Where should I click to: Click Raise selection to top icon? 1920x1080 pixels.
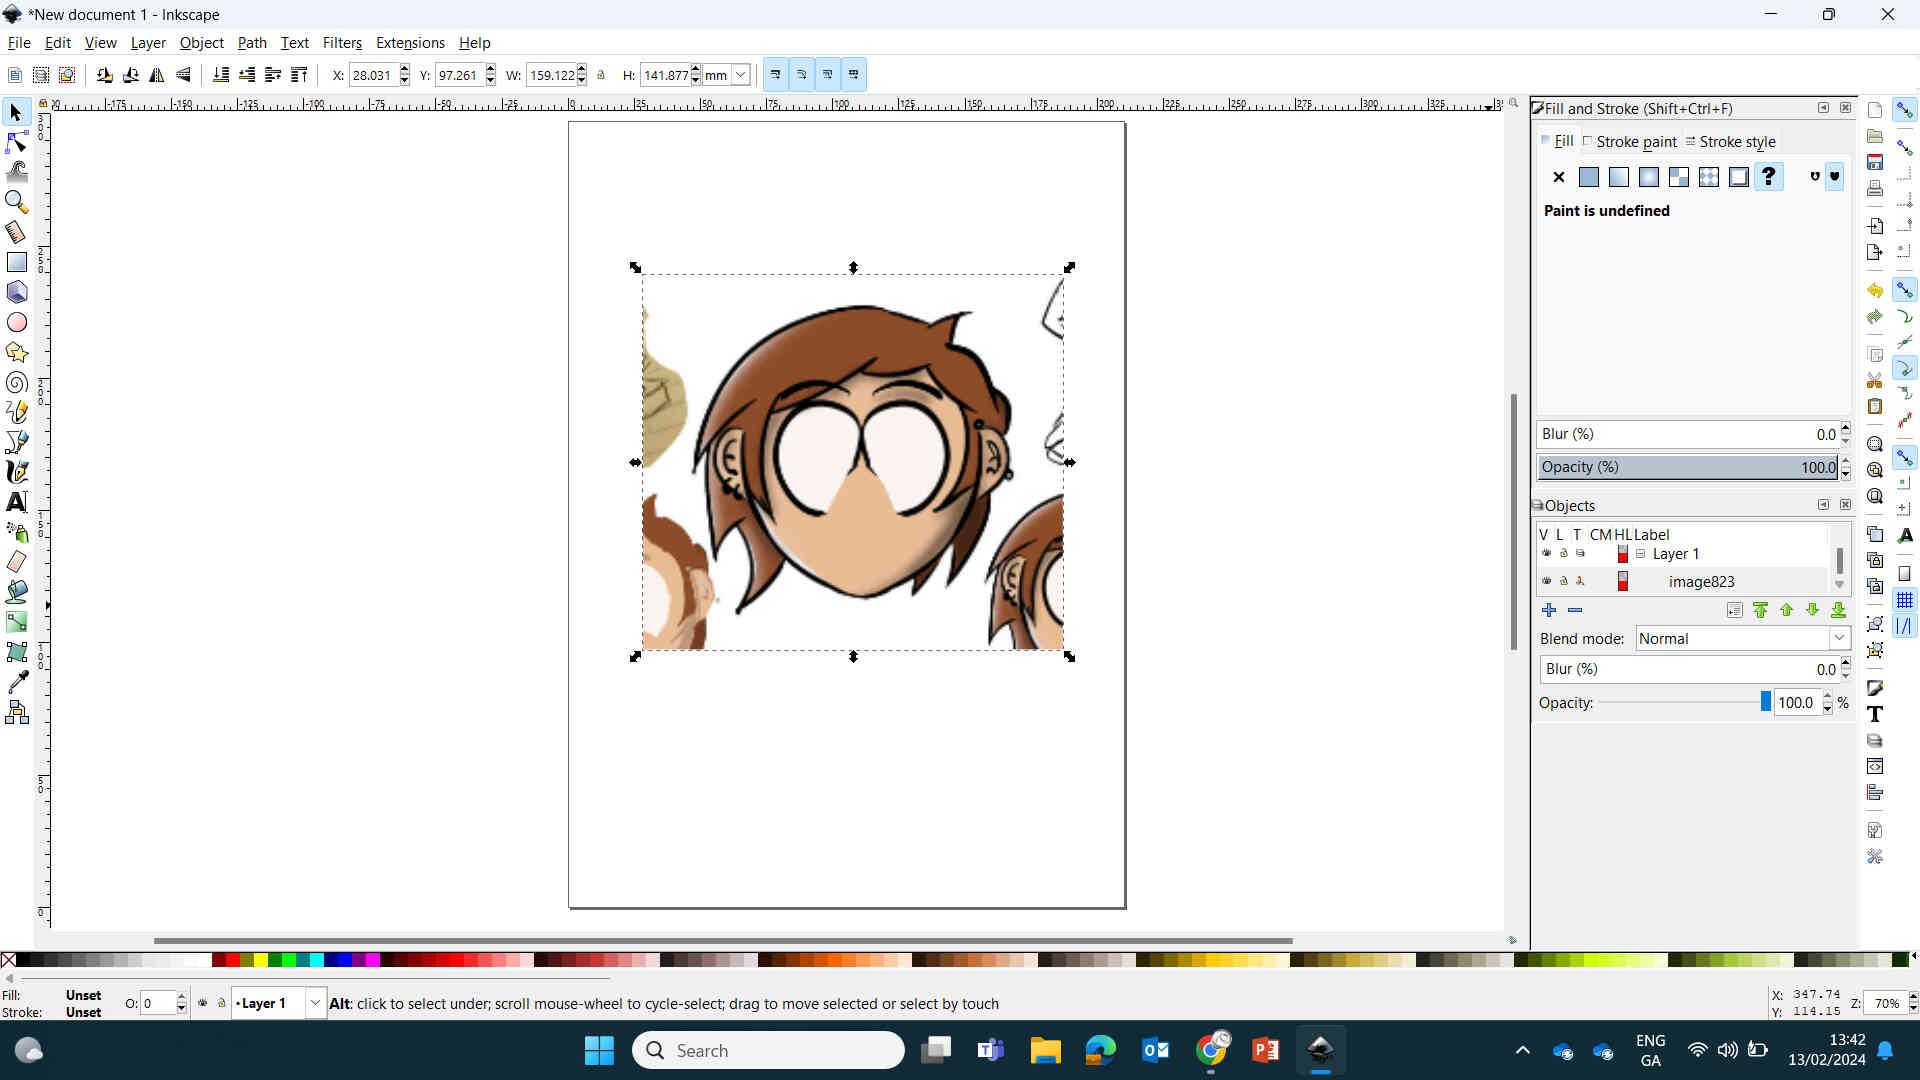(299, 75)
